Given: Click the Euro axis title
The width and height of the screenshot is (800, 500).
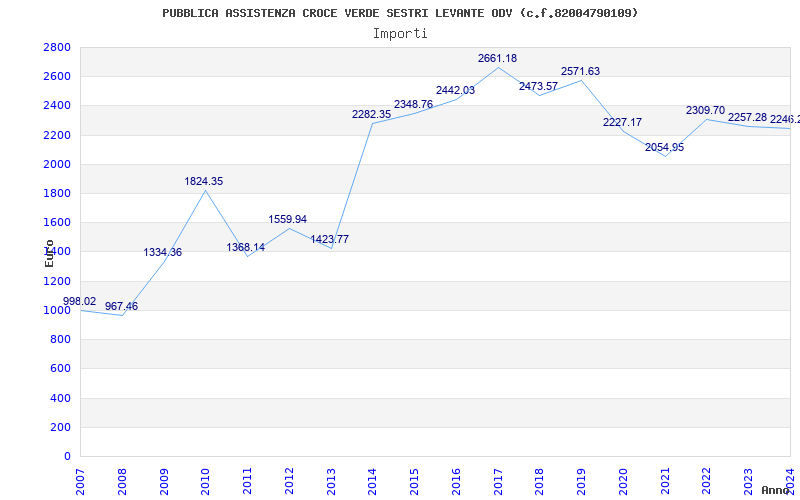Looking at the screenshot, I should [x=49, y=253].
